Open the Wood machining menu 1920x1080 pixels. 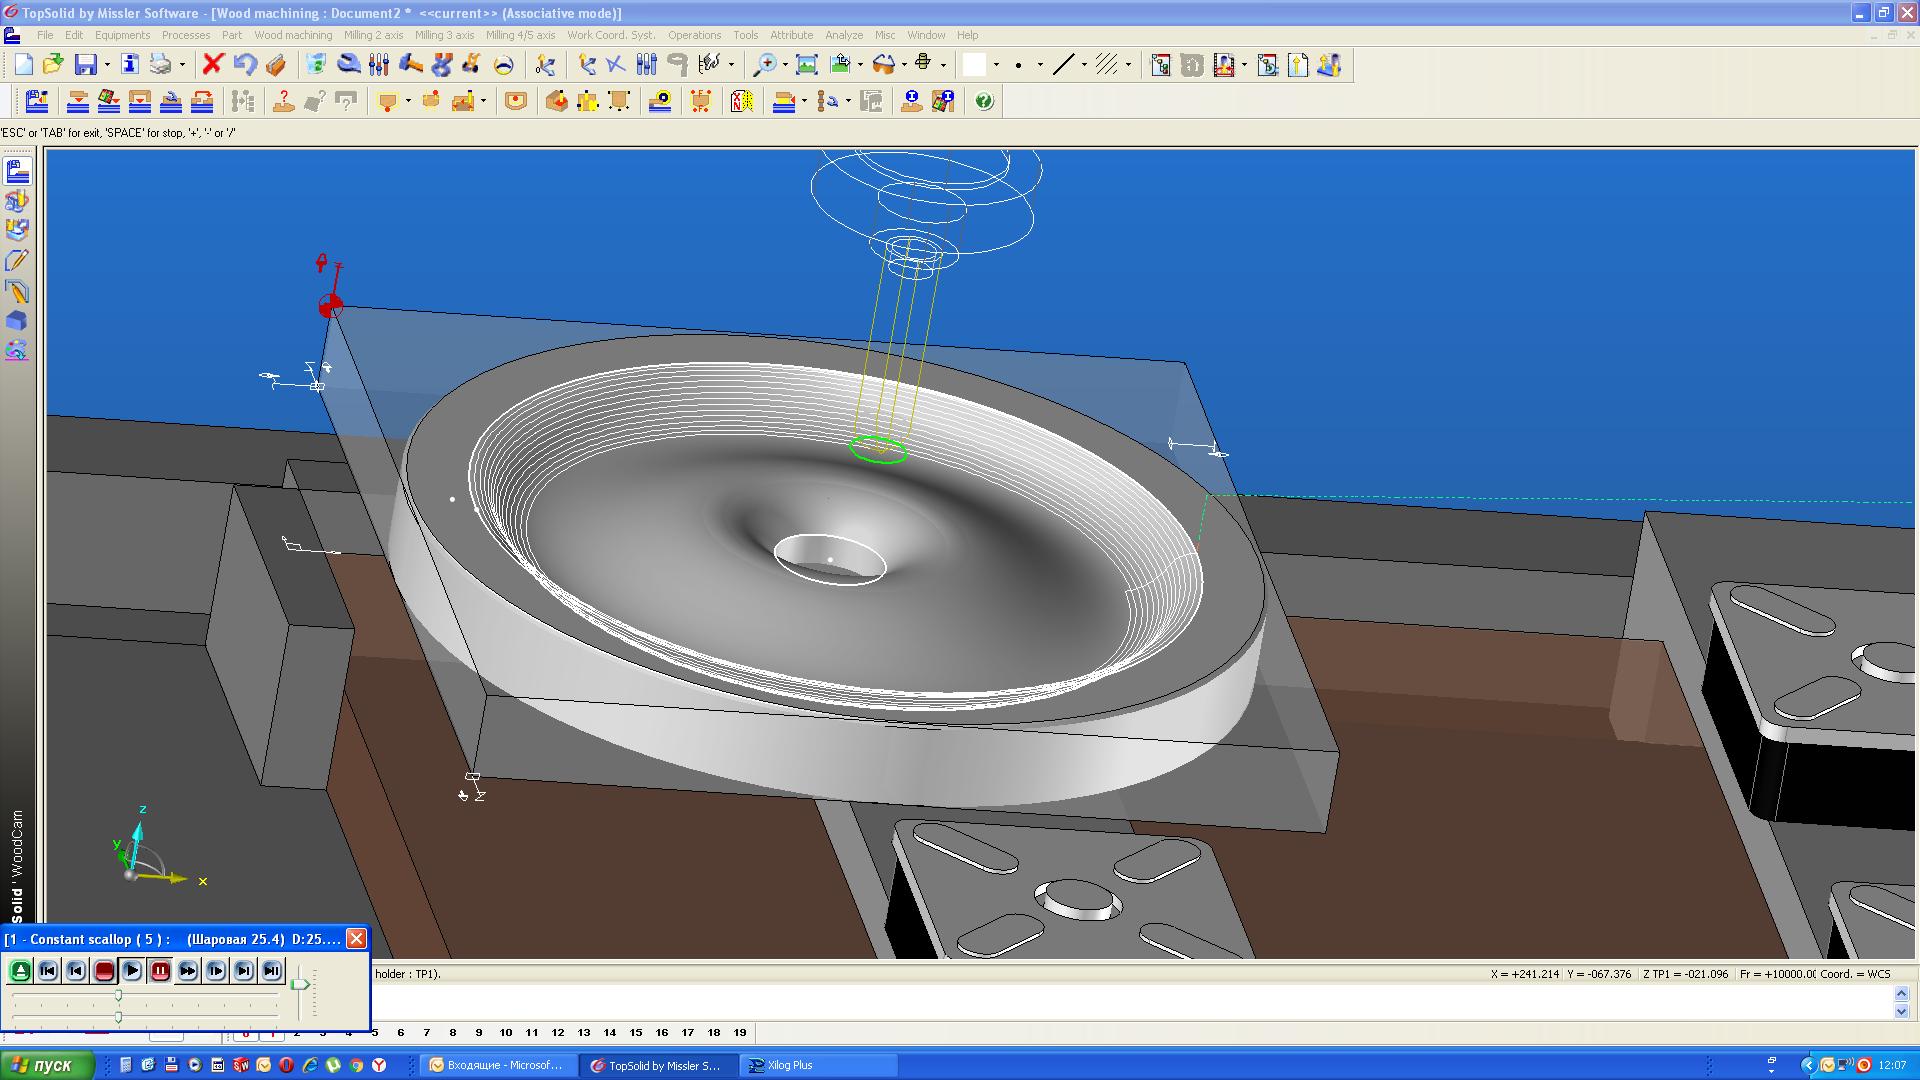click(292, 35)
